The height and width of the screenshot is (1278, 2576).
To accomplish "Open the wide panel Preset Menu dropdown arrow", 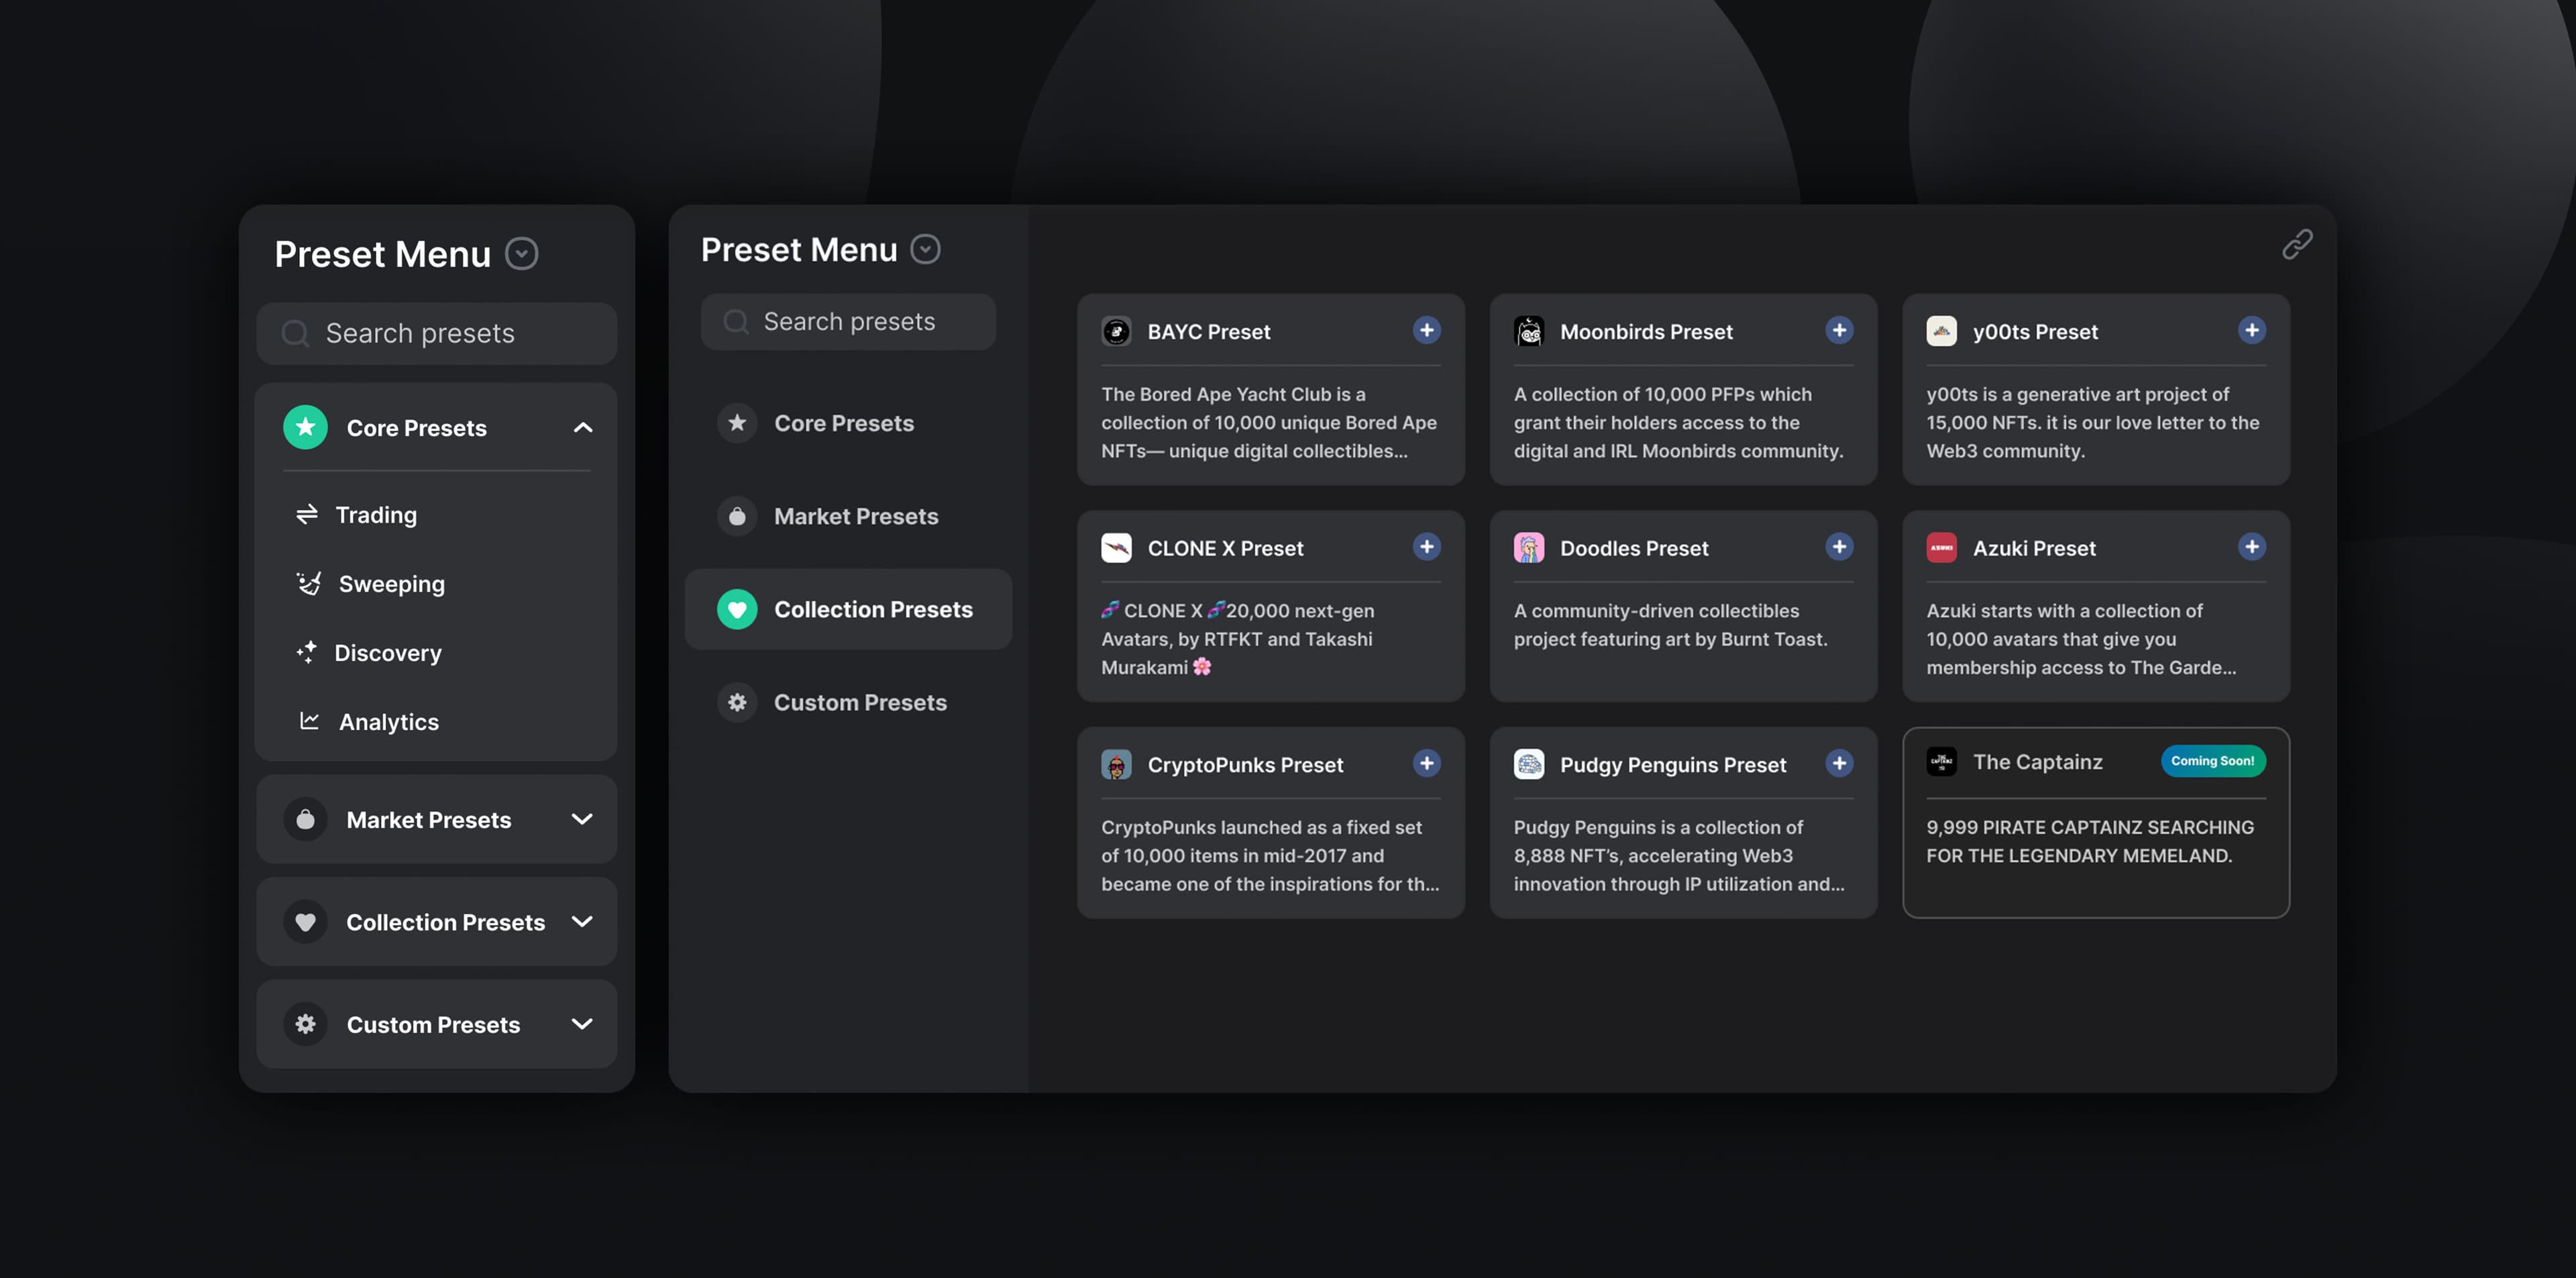I will (925, 249).
